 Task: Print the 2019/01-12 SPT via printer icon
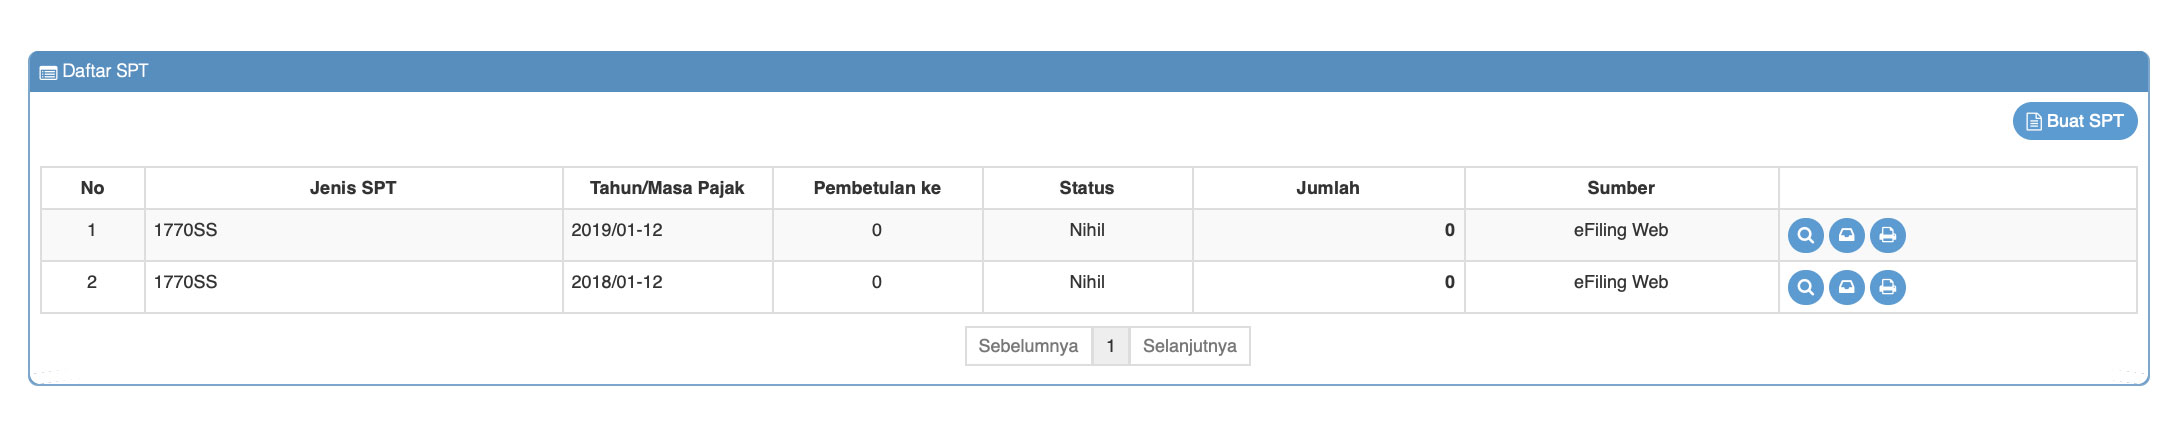(1887, 235)
